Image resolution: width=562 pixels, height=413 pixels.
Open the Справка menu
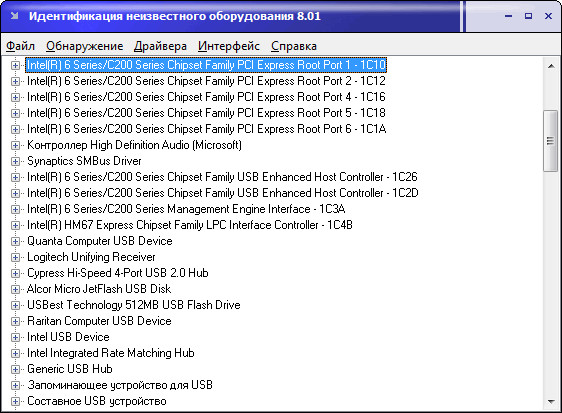click(x=294, y=46)
